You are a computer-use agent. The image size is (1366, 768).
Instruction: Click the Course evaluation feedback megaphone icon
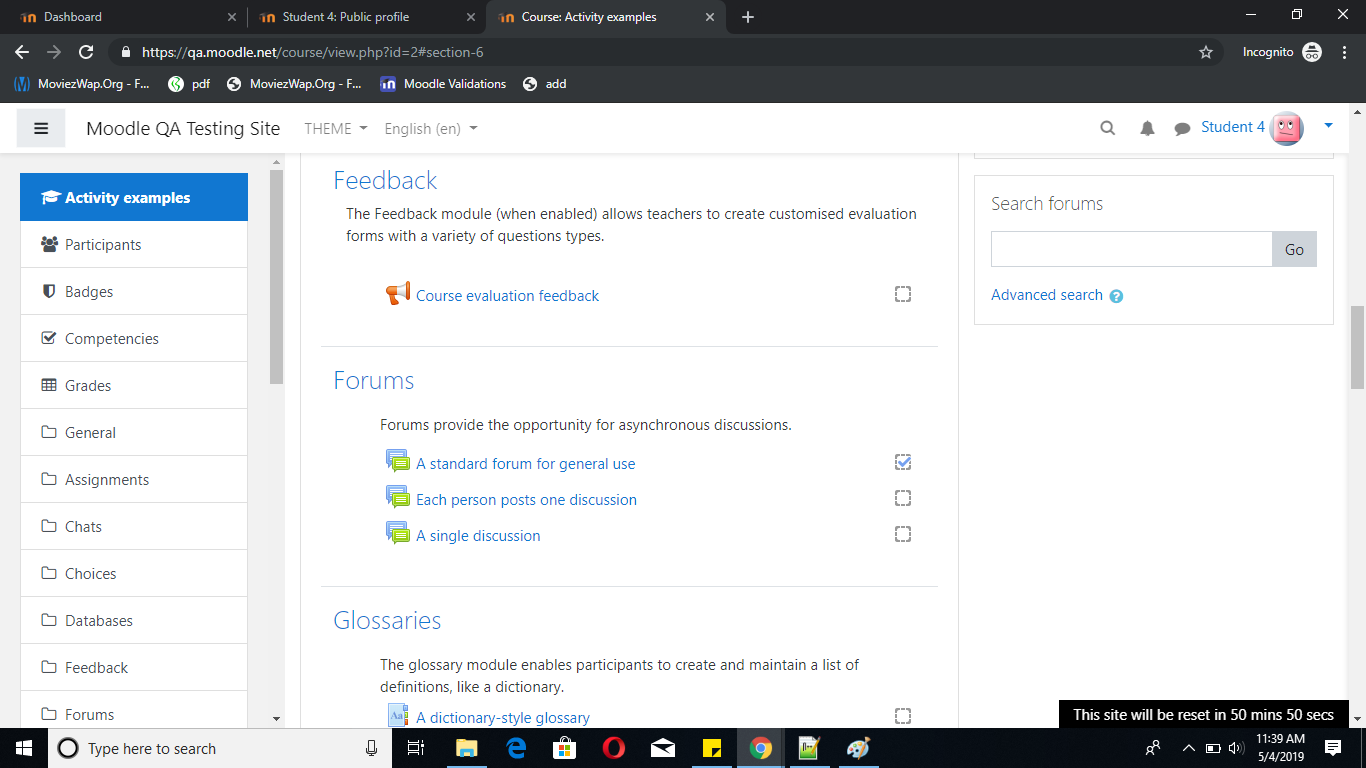point(398,294)
